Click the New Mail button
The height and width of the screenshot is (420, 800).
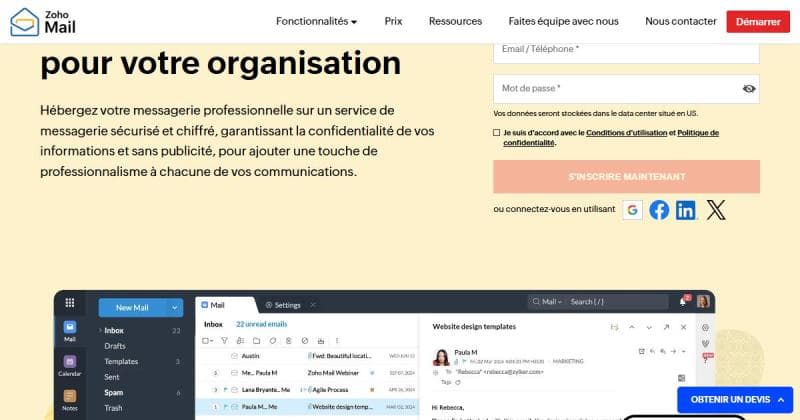tap(132, 308)
